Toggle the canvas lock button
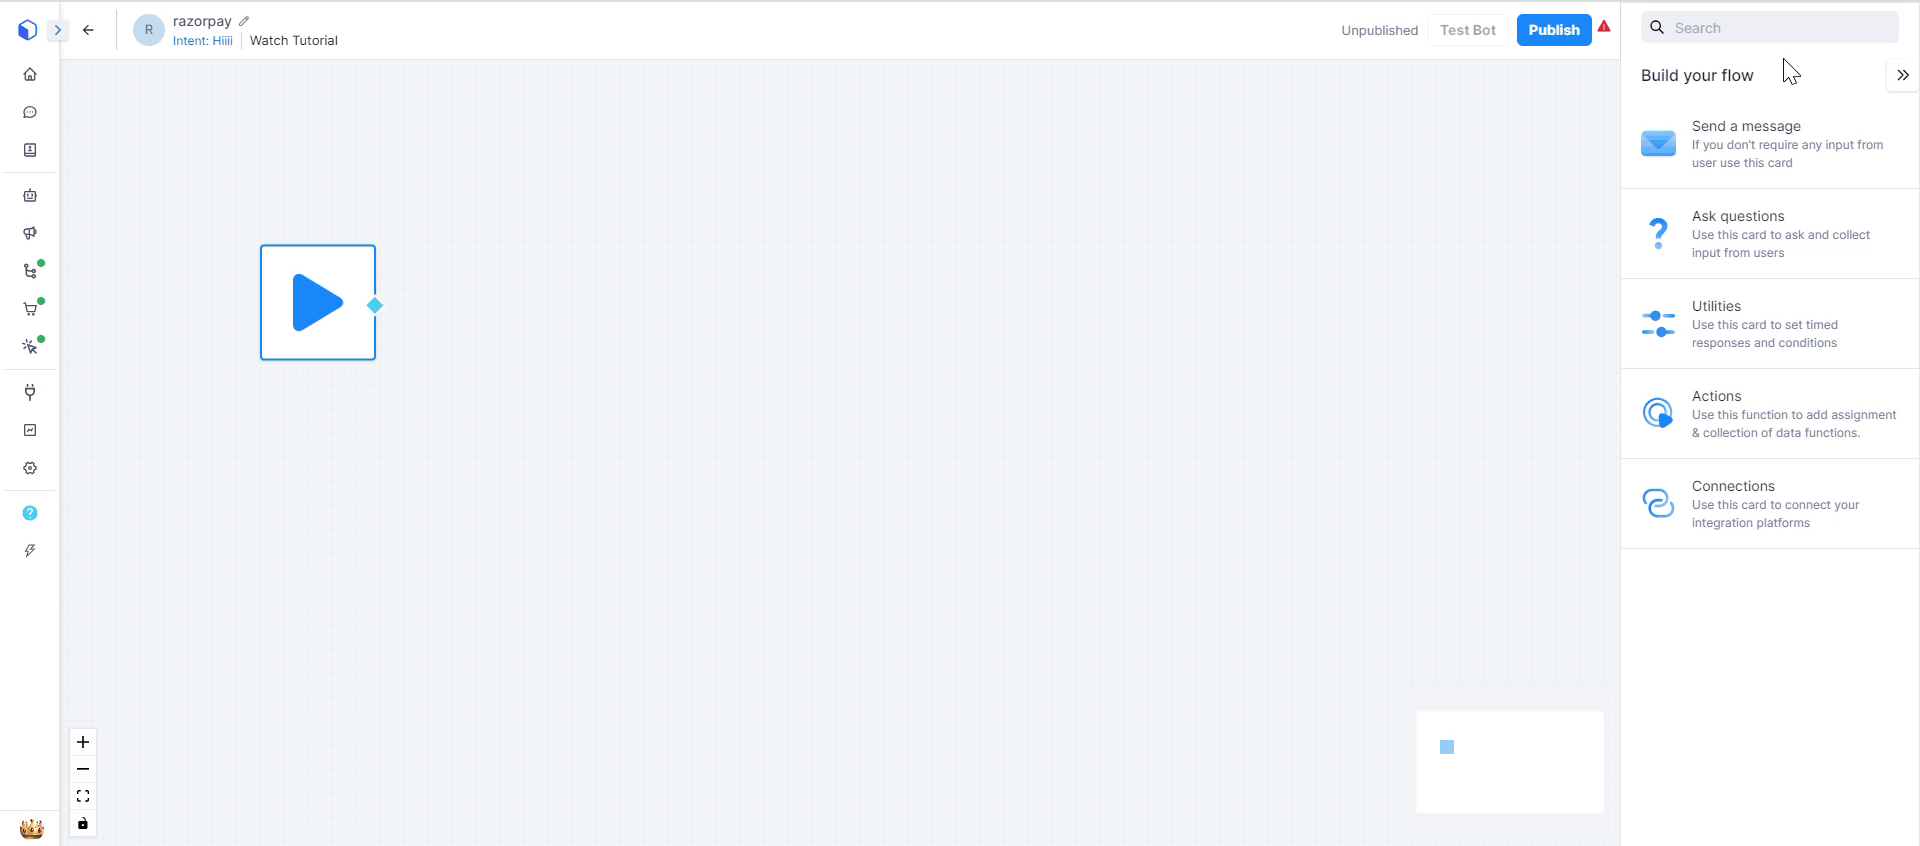This screenshot has width=1920, height=846. (83, 824)
